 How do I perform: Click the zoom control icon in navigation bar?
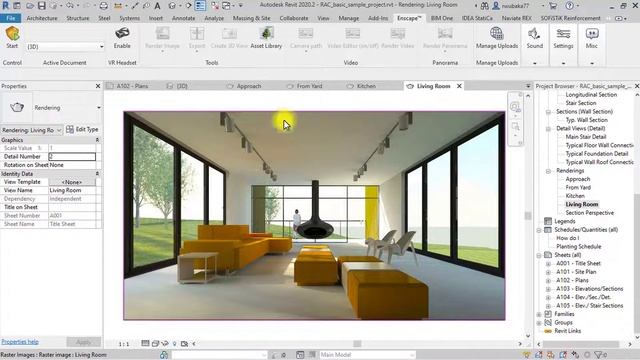click(x=515, y=127)
